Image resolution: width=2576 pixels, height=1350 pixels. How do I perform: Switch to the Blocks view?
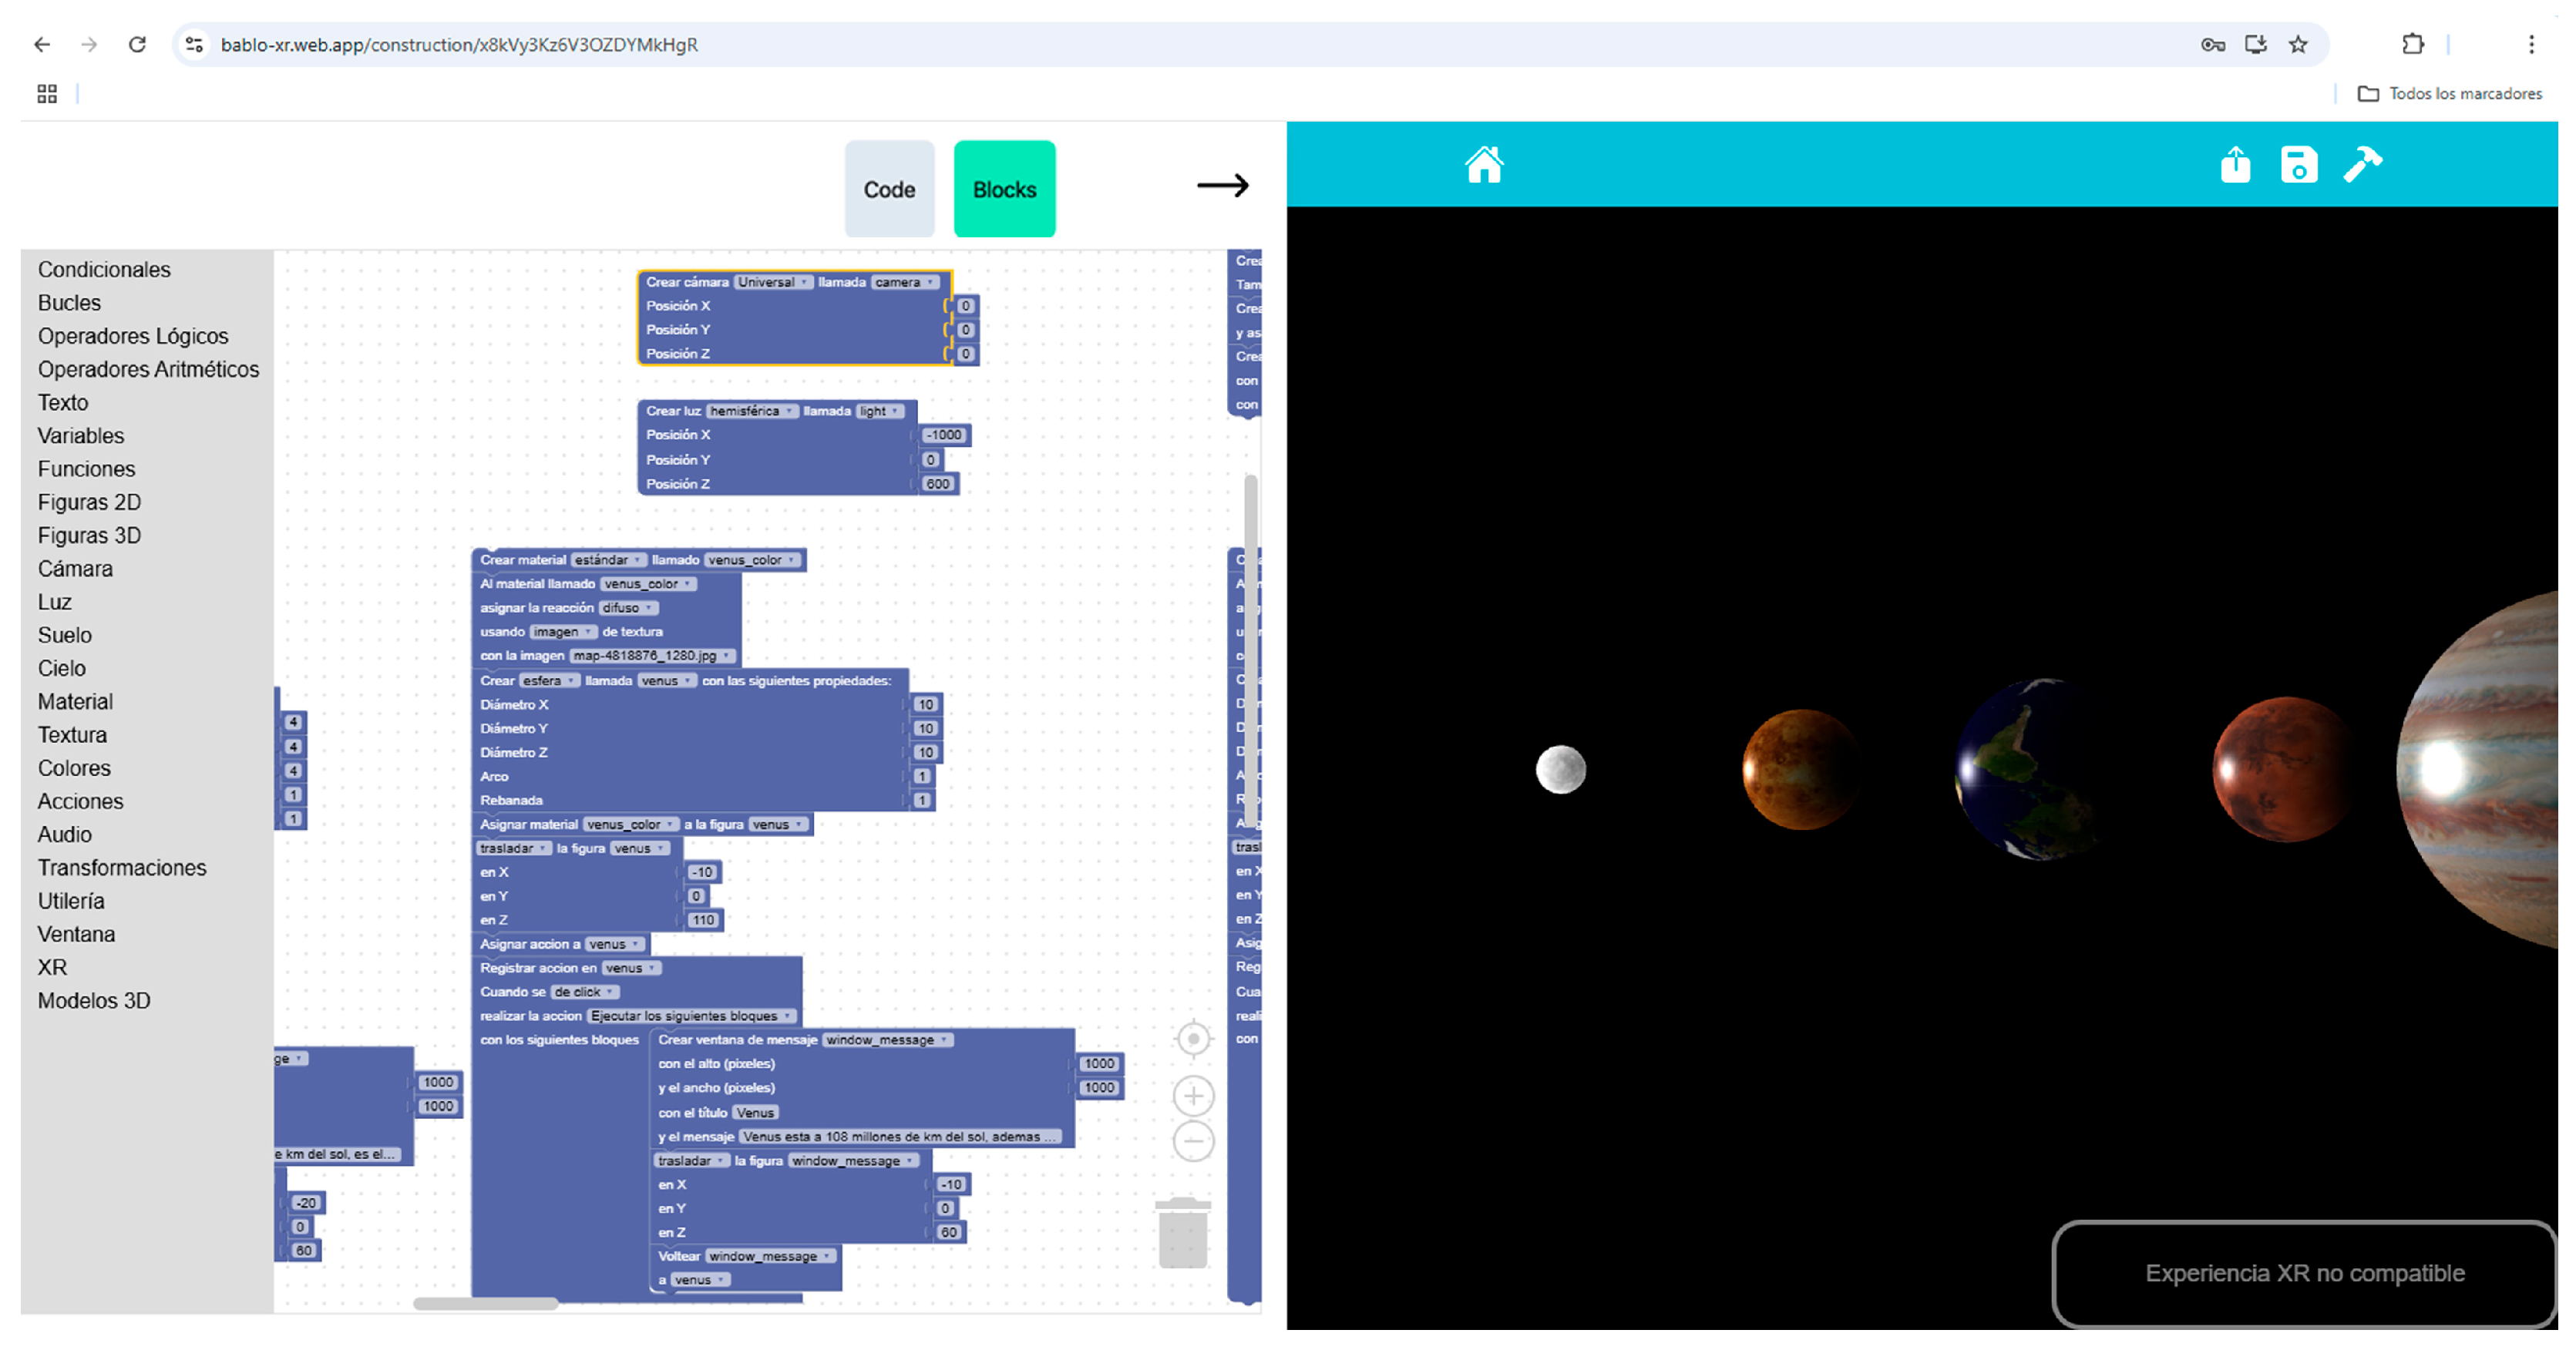[1004, 189]
